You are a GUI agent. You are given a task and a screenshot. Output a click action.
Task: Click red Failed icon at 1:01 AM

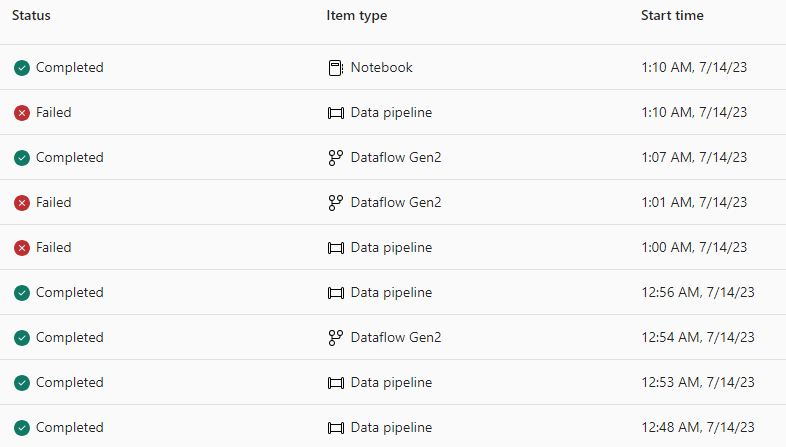22,203
